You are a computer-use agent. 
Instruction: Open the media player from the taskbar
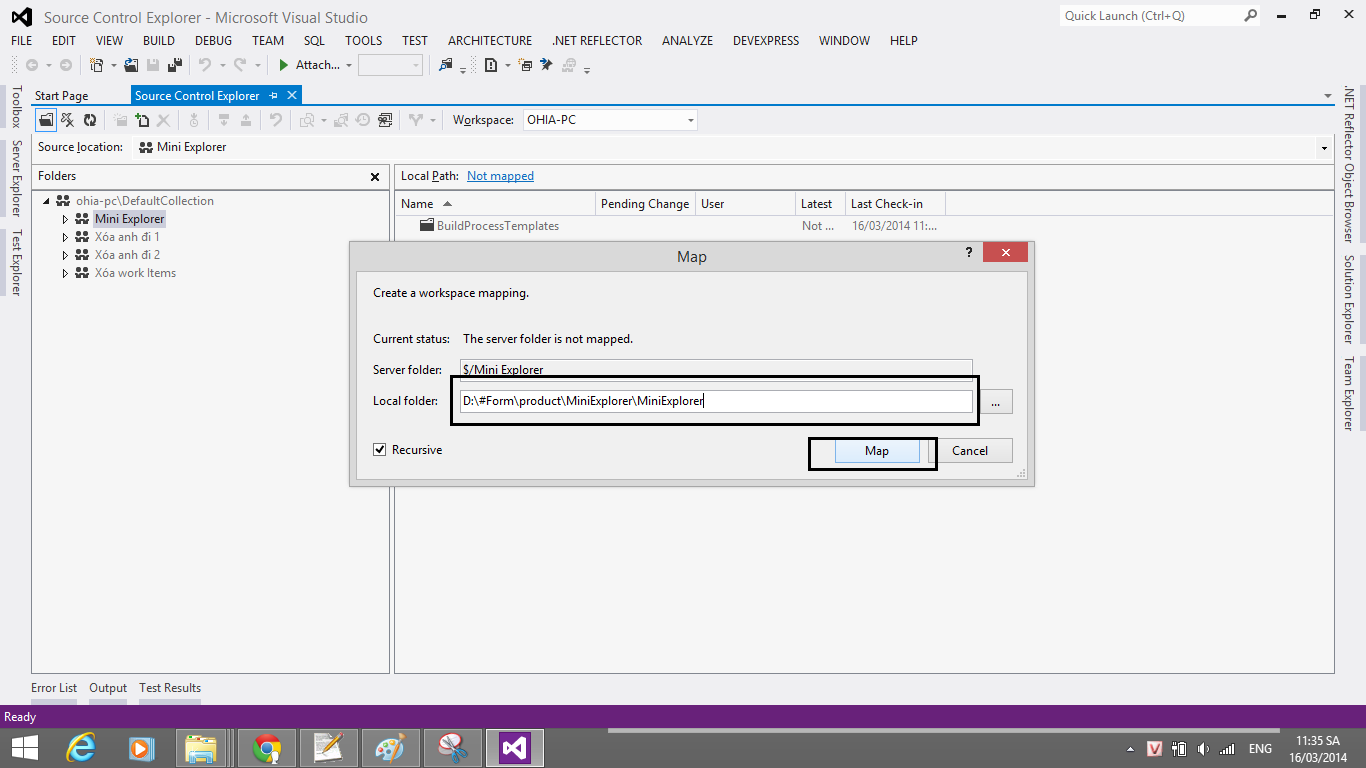tap(140, 748)
